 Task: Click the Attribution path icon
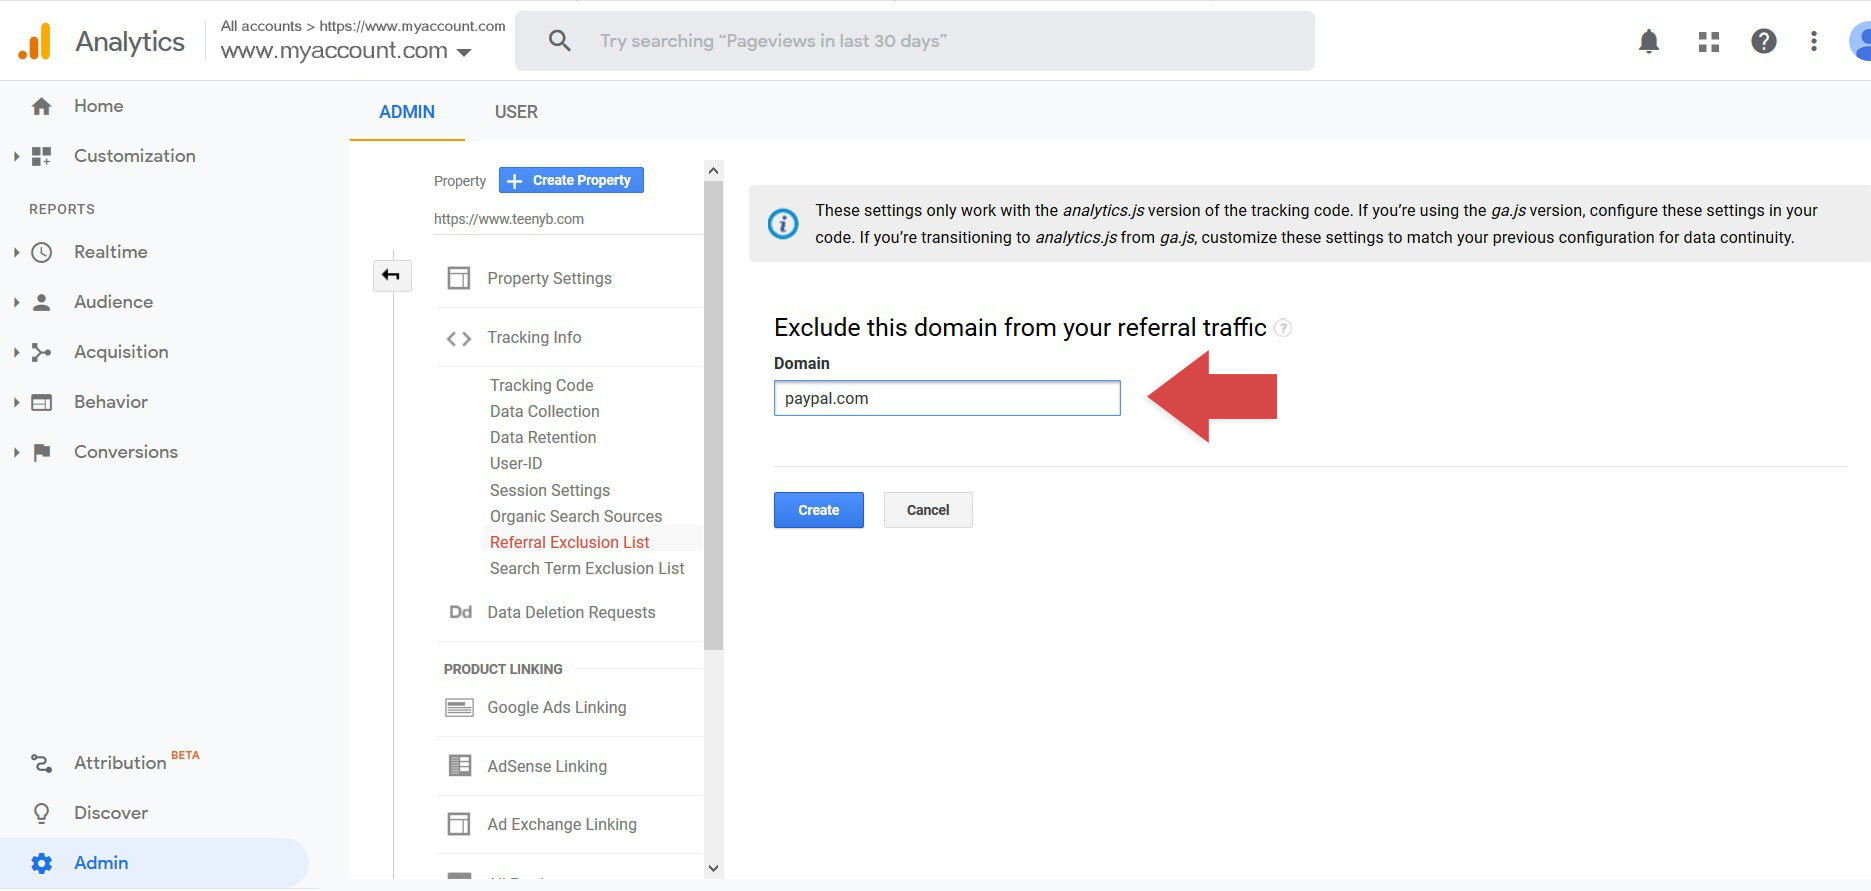[41, 763]
